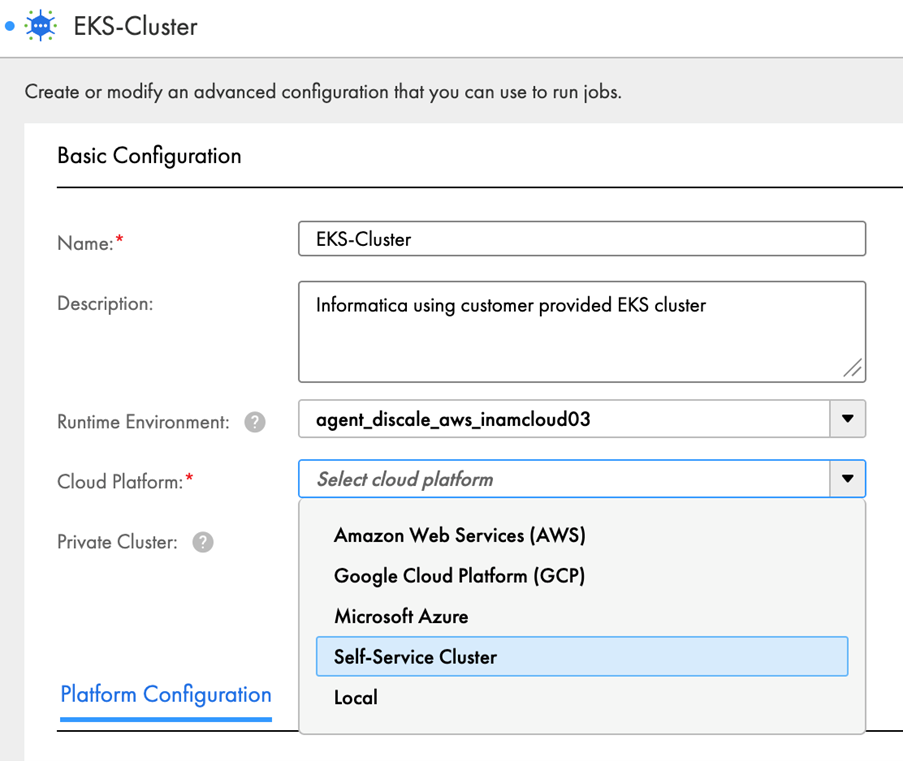Click the agent_discale_aws_inamcloud03 runtime field
This screenshot has height=761, width=903.
pos(563,419)
